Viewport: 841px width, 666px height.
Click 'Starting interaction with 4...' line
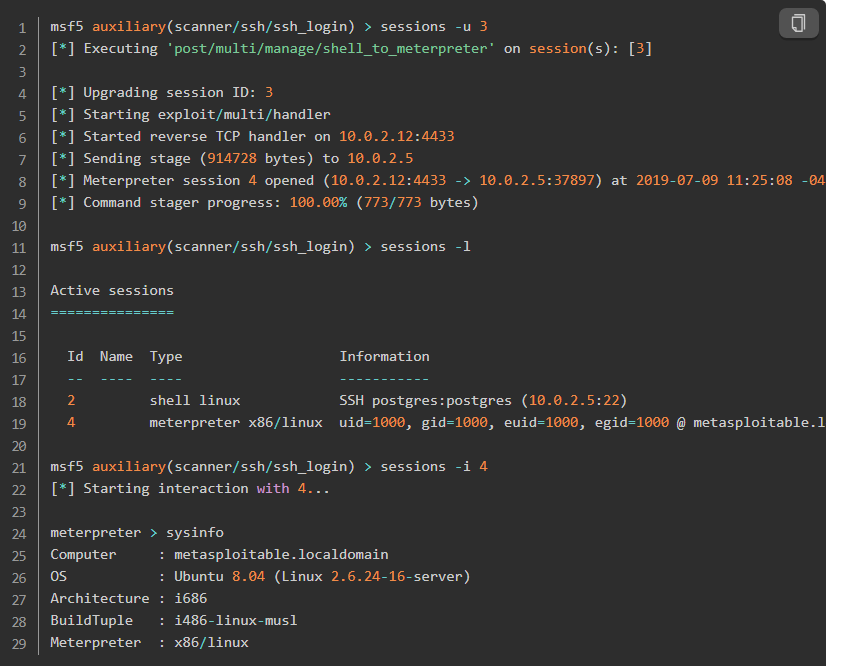tap(190, 489)
